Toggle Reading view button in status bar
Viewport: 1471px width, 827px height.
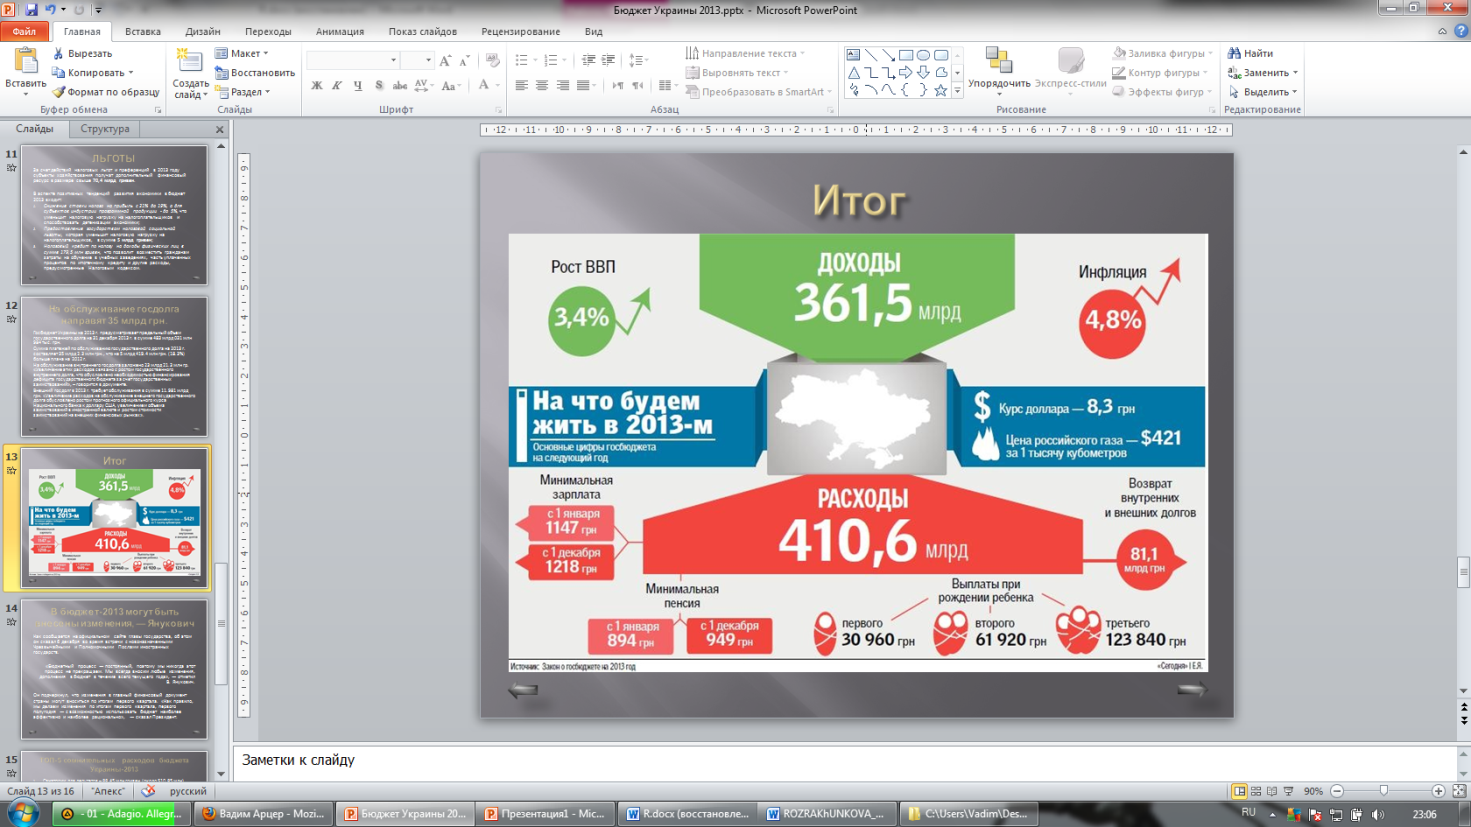[x=1272, y=791]
